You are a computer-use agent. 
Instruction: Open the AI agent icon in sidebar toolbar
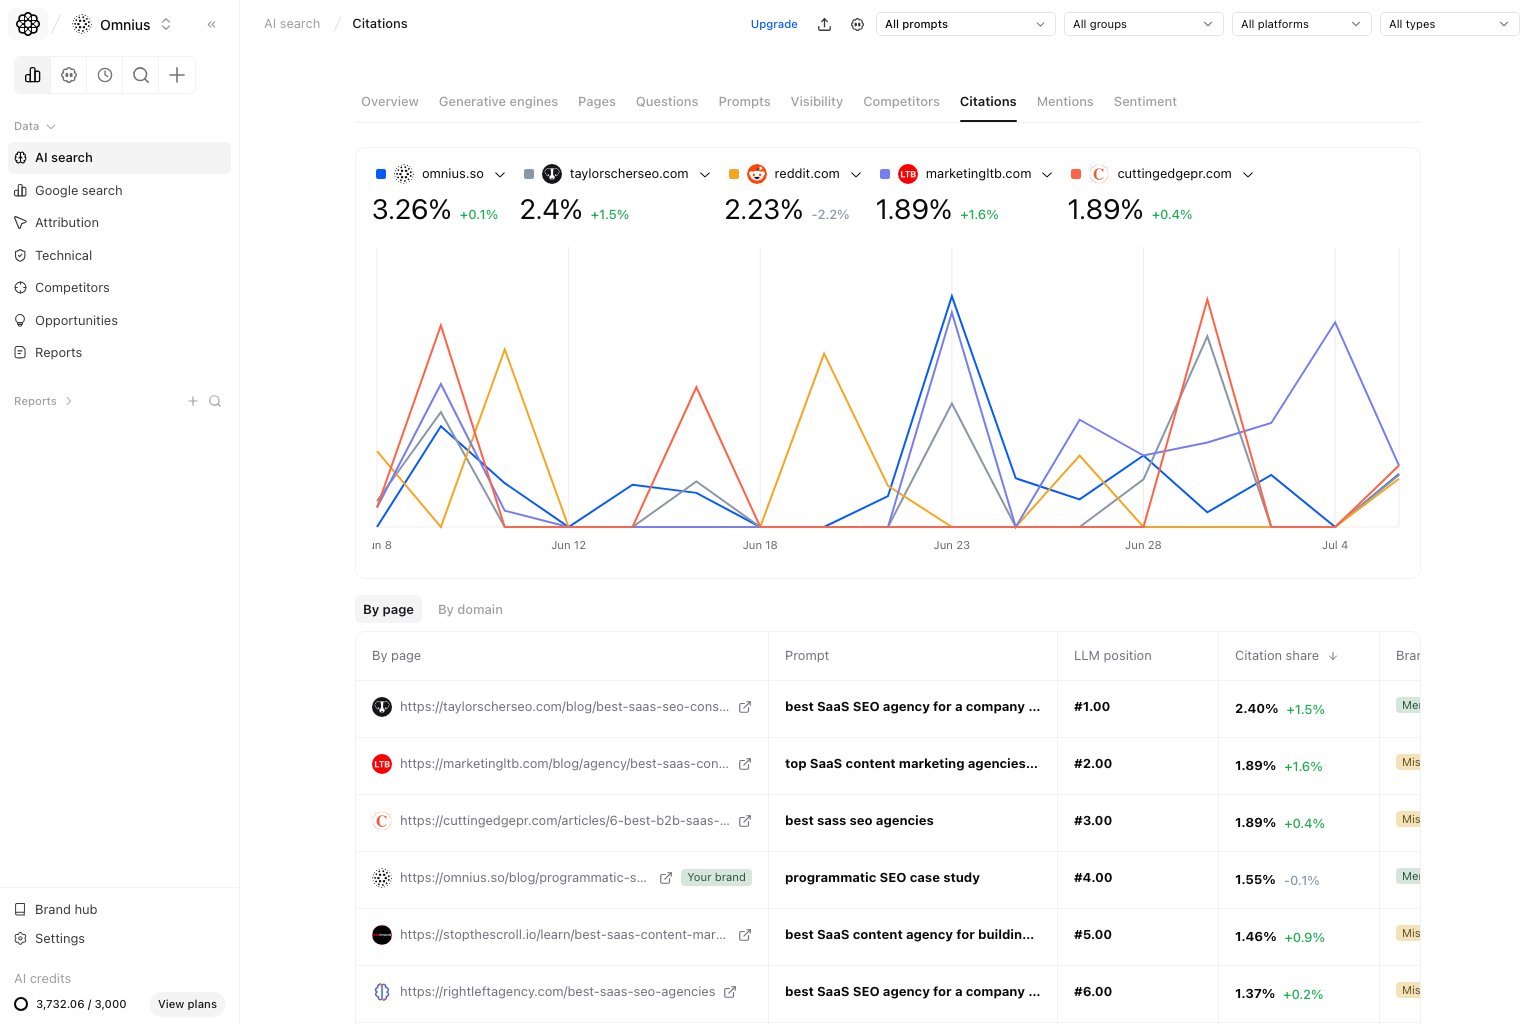click(x=69, y=75)
